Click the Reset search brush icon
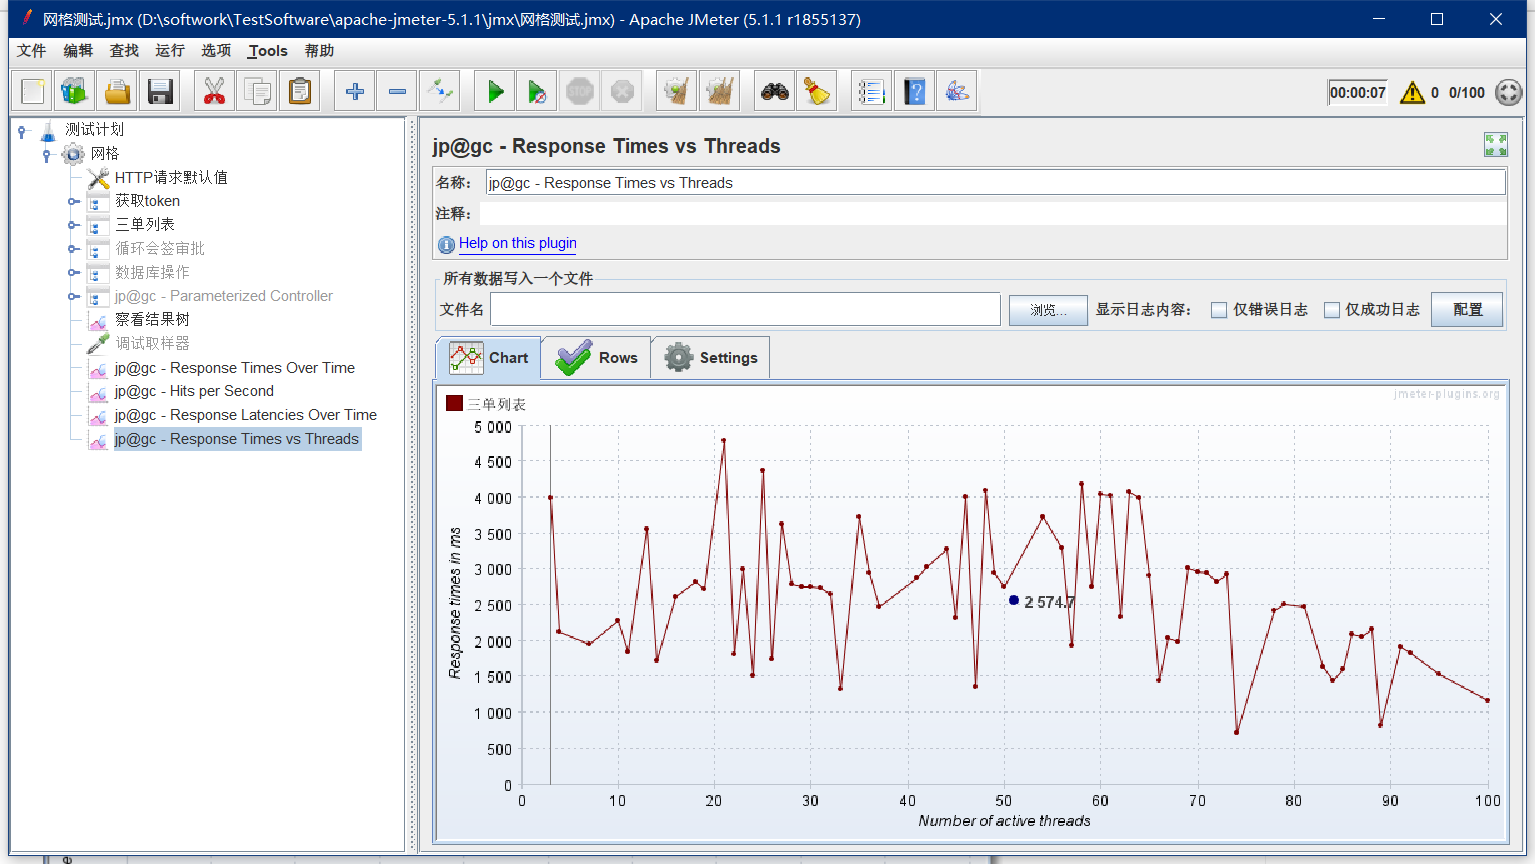 [817, 92]
